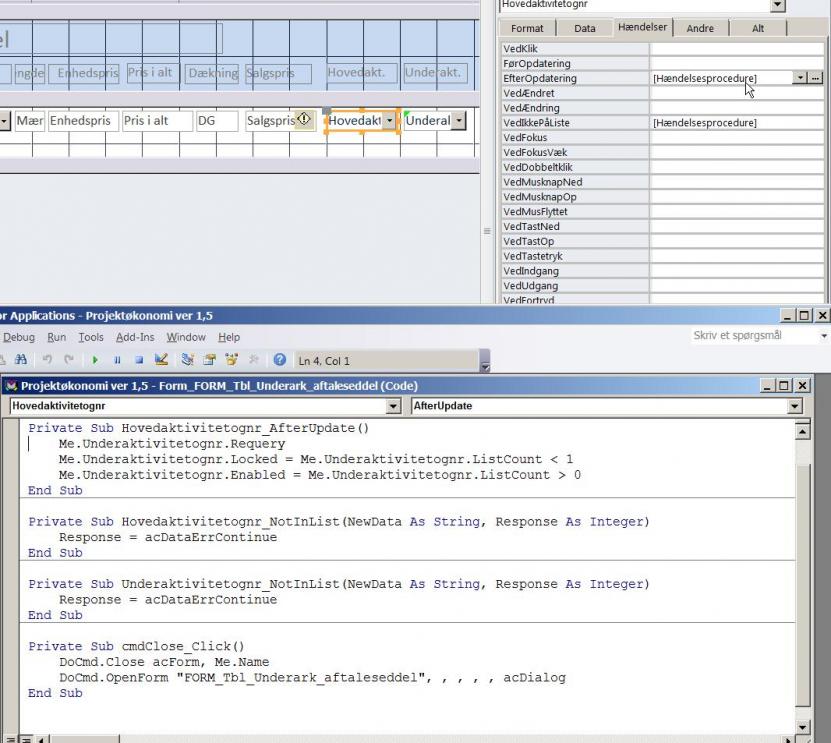
Task: Run the macro with the green play icon
Action: click(96, 360)
